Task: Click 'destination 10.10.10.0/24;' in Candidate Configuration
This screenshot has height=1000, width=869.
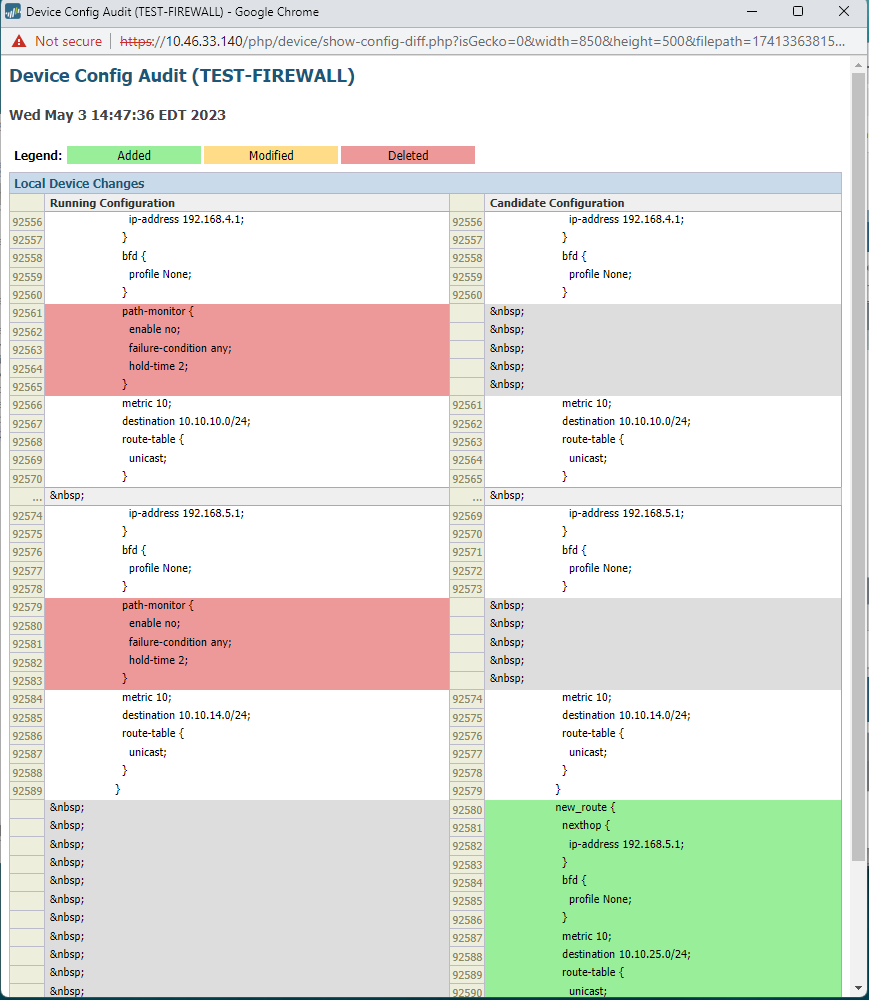Action: tap(626, 421)
